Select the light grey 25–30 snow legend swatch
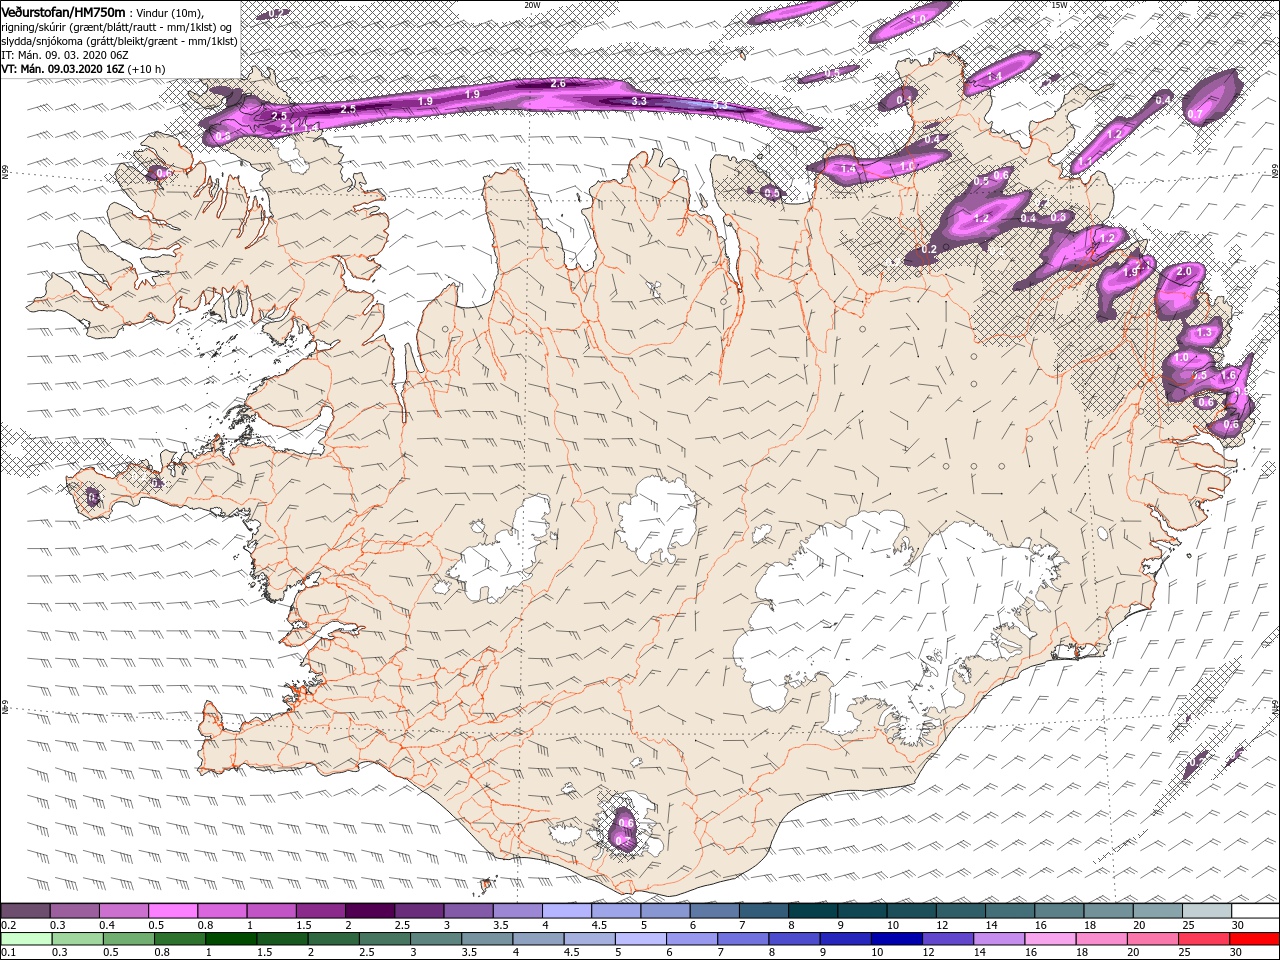The width and height of the screenshot is (1280, 960). coord(1206,911)
